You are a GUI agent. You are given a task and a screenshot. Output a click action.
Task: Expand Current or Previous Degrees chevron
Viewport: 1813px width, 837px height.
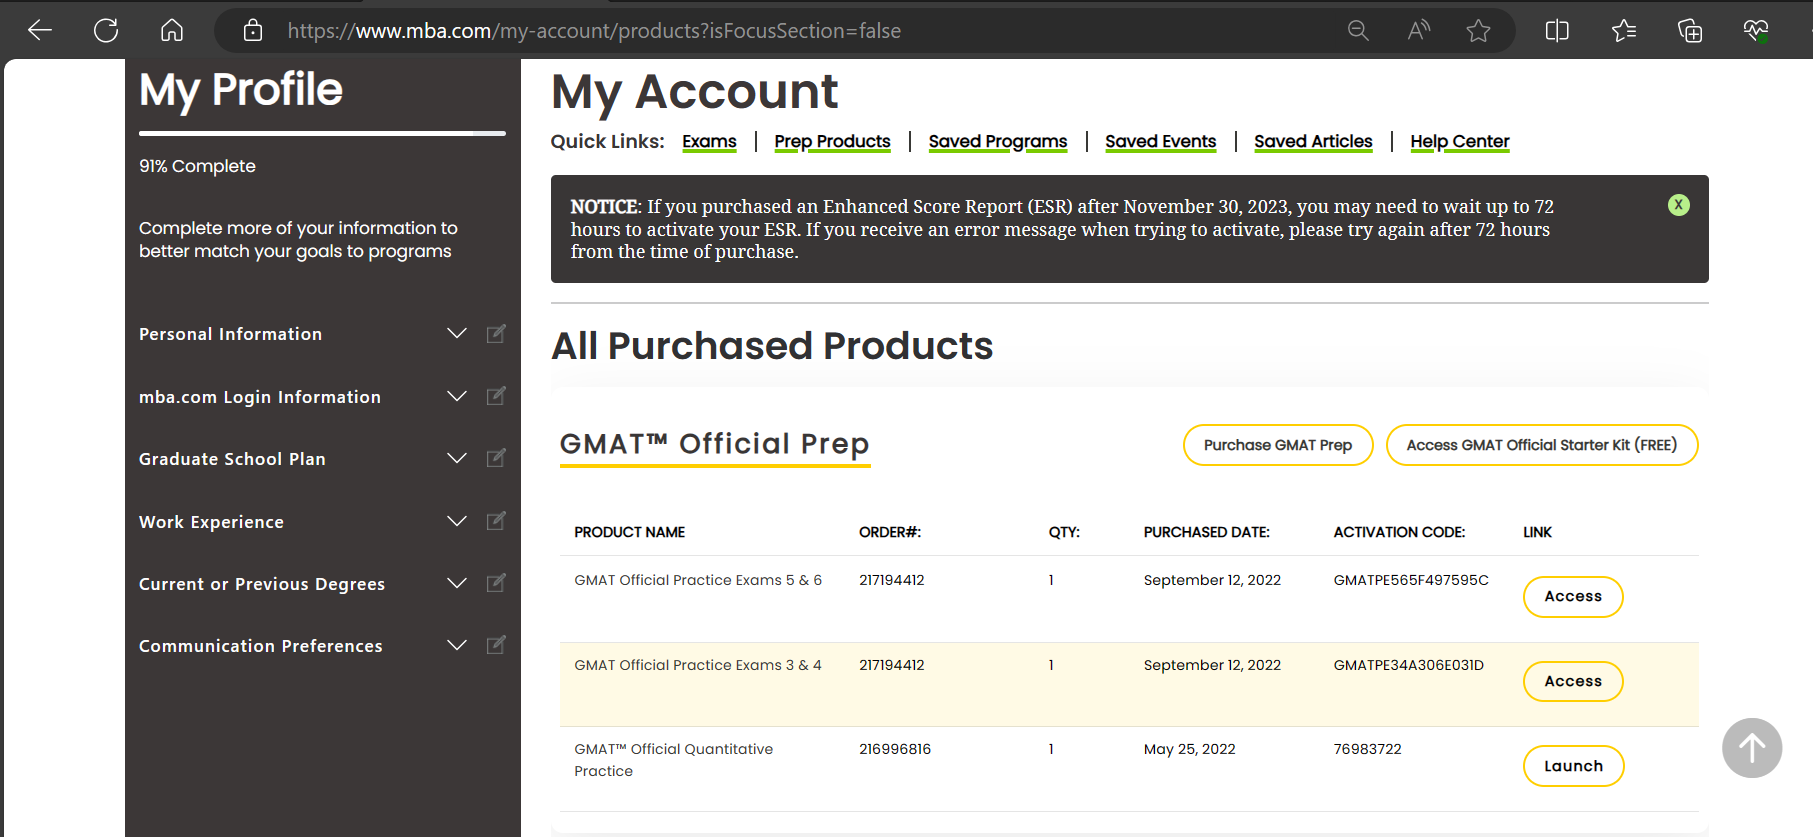pyautogui.click(x=457, y=583)
